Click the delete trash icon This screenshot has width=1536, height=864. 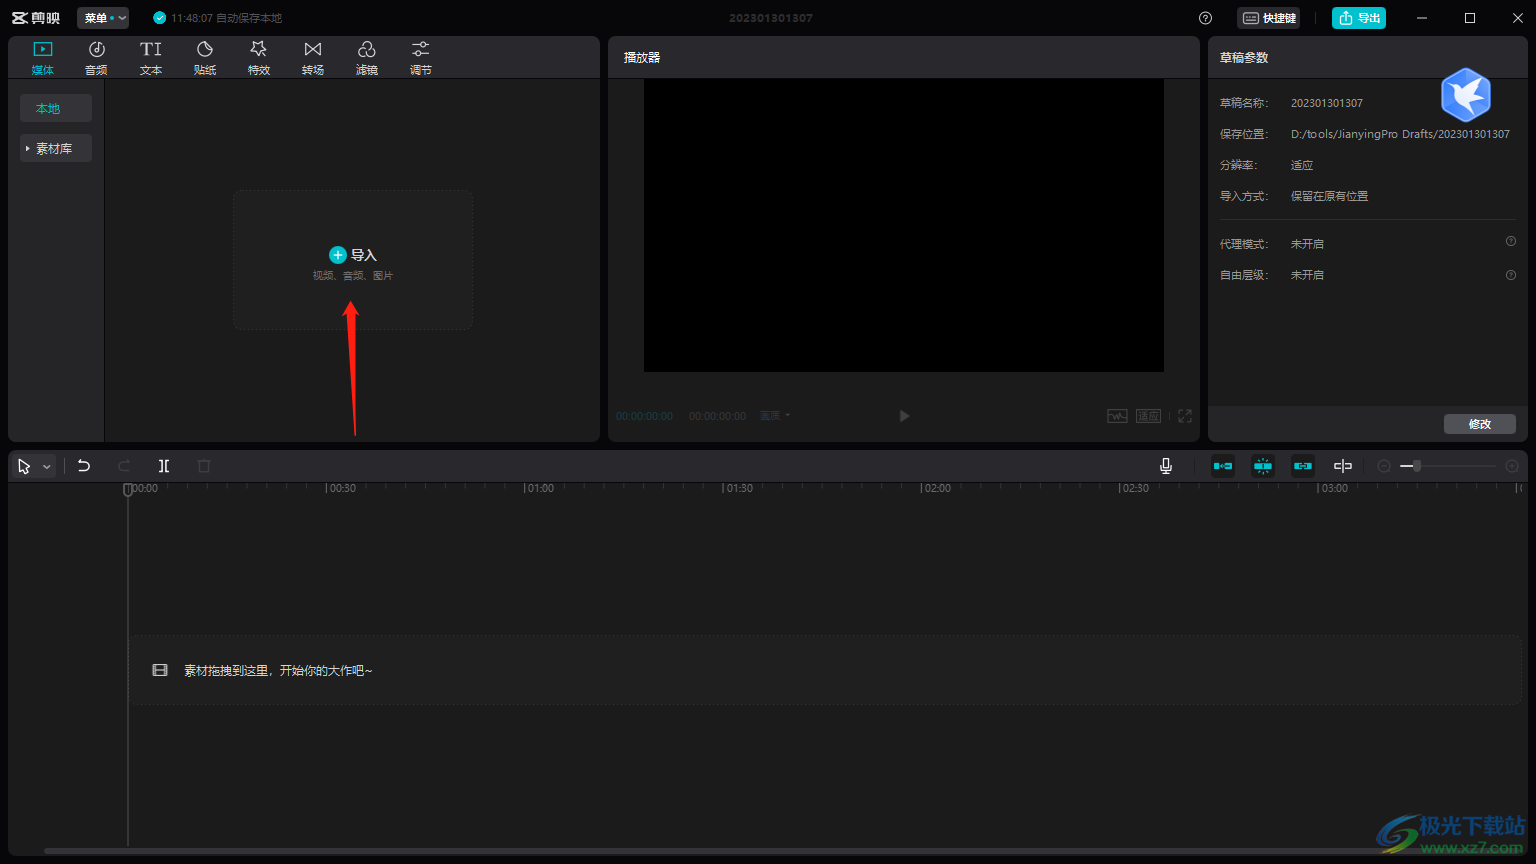[x=204, y=466]
